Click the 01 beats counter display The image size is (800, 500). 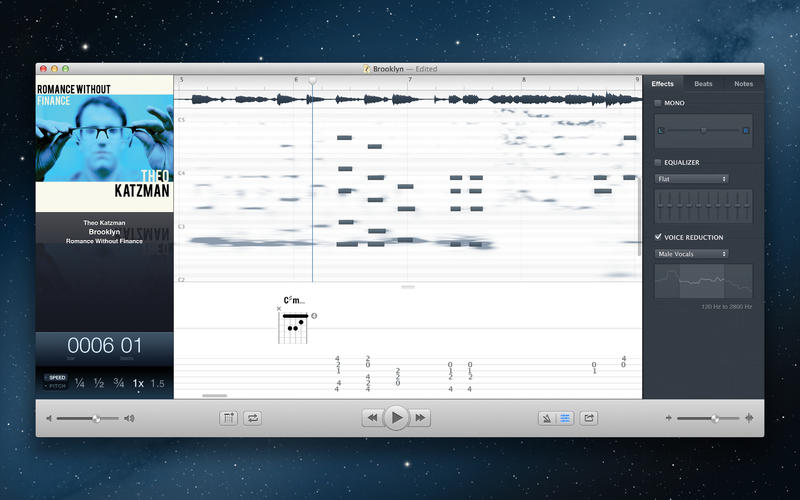[x=131, y=346]
